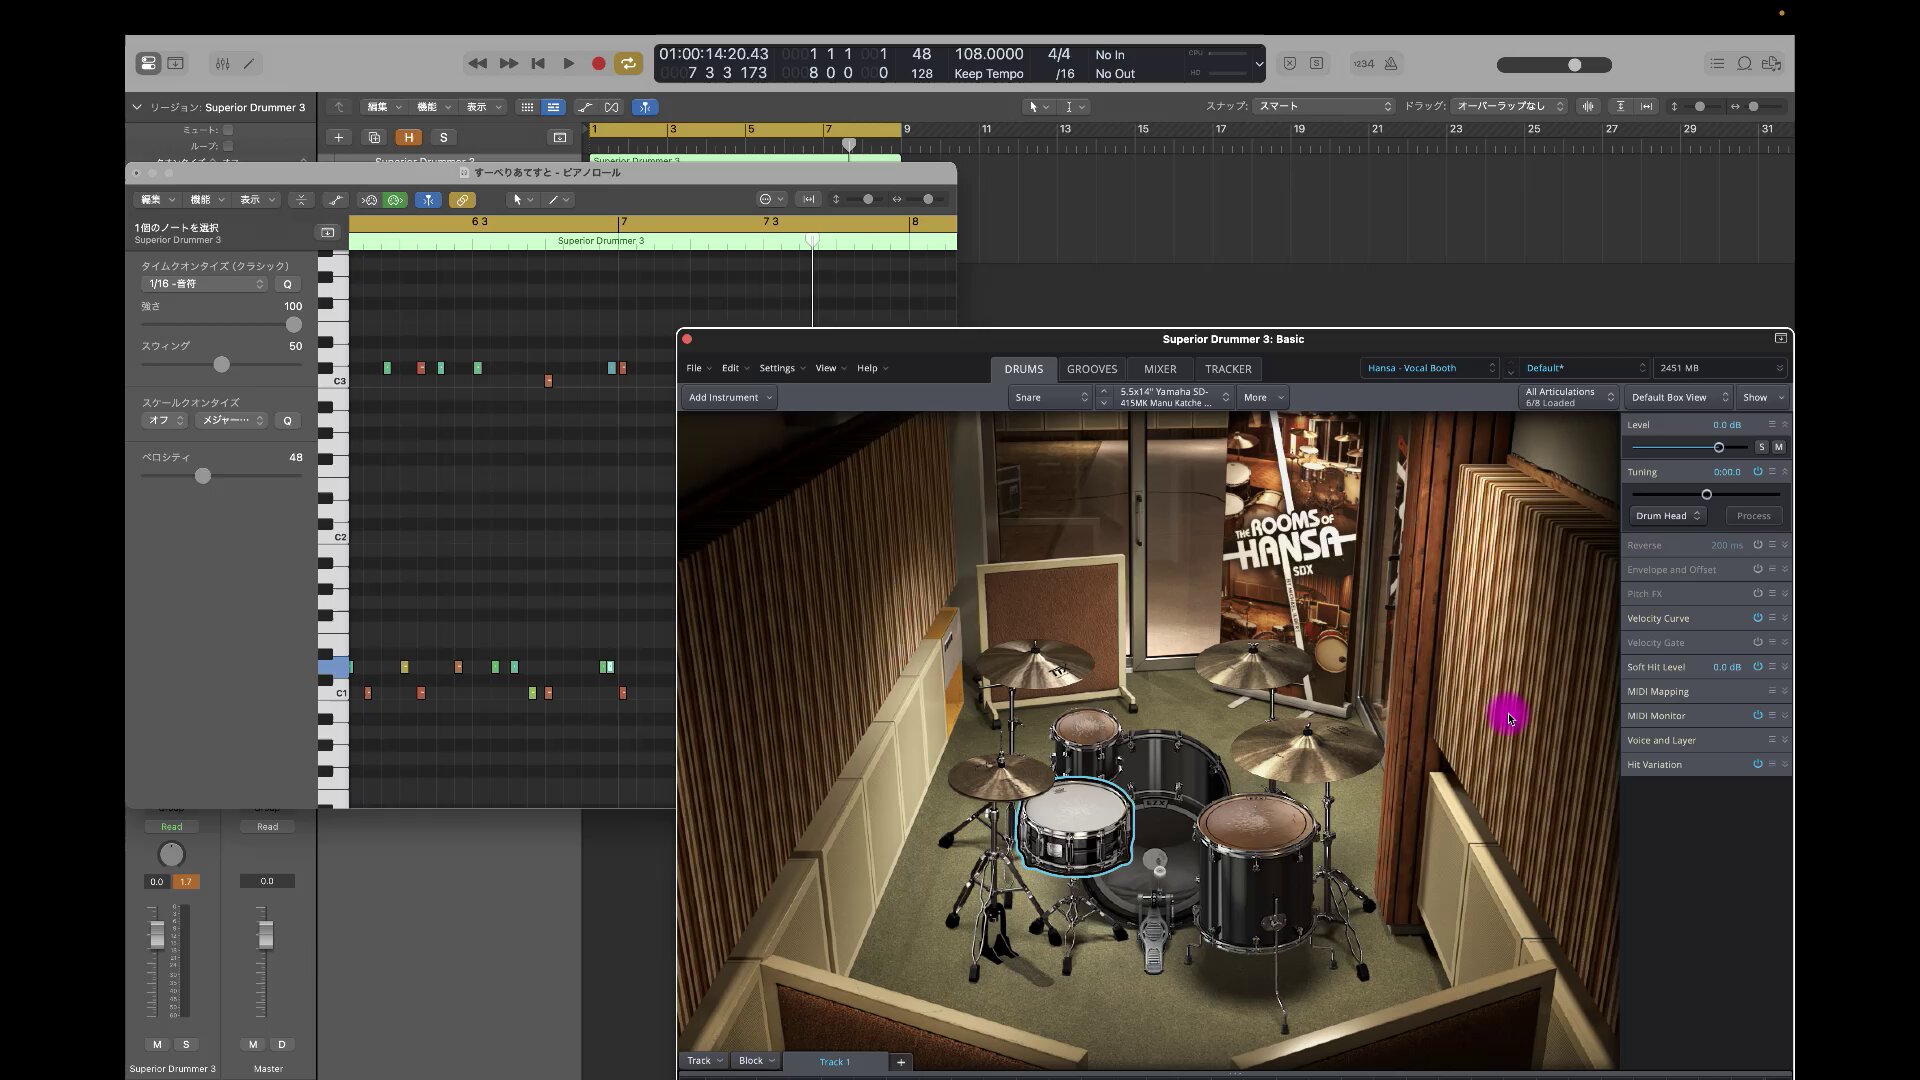This screenshot has height=1080, width=1920.
Task: Toggle the blue Catch playhead button in tracks area
Action: pos(645,107)
